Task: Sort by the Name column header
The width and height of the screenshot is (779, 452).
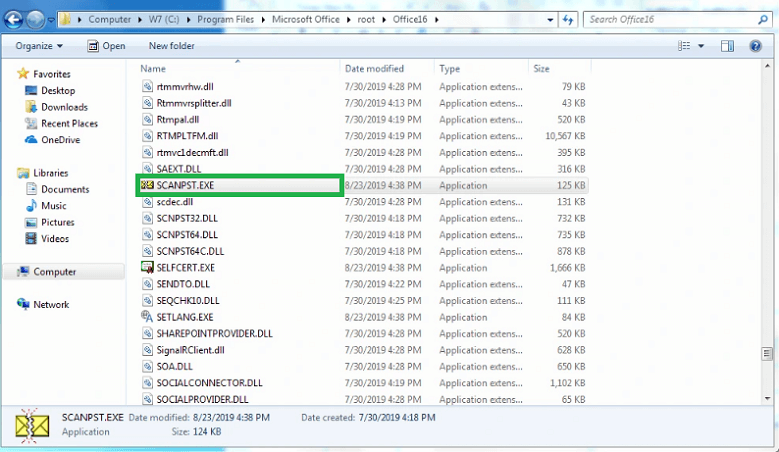Action: [153, 69]
